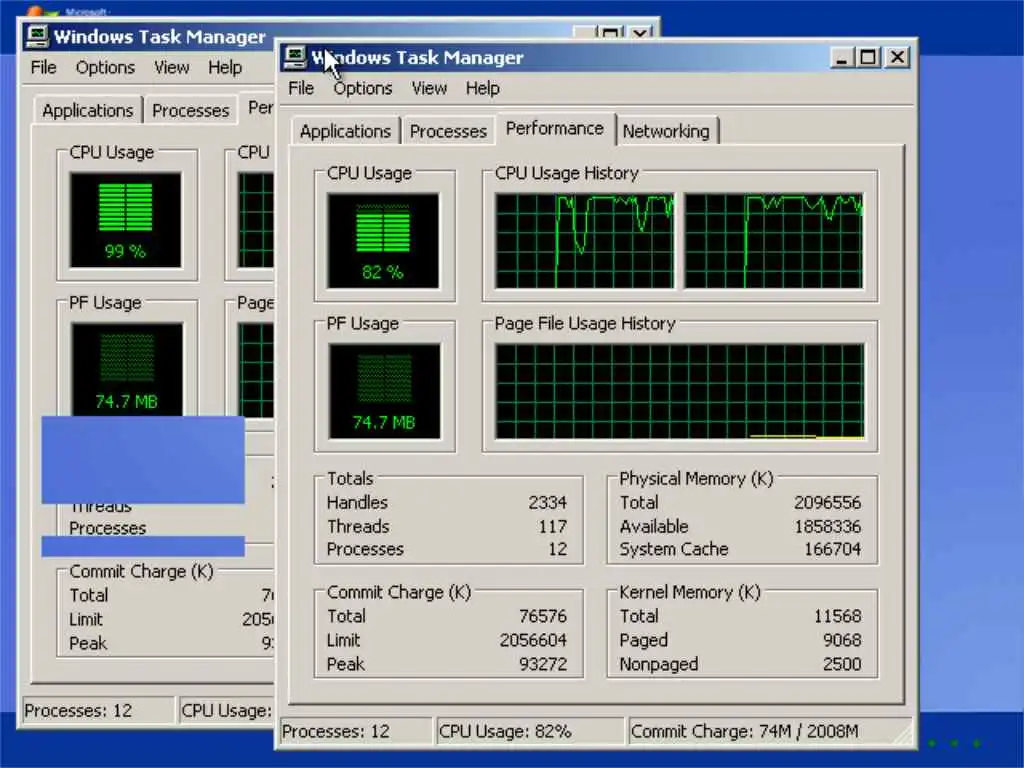Select Processes tab in back Task Manager

pos(191,110)
